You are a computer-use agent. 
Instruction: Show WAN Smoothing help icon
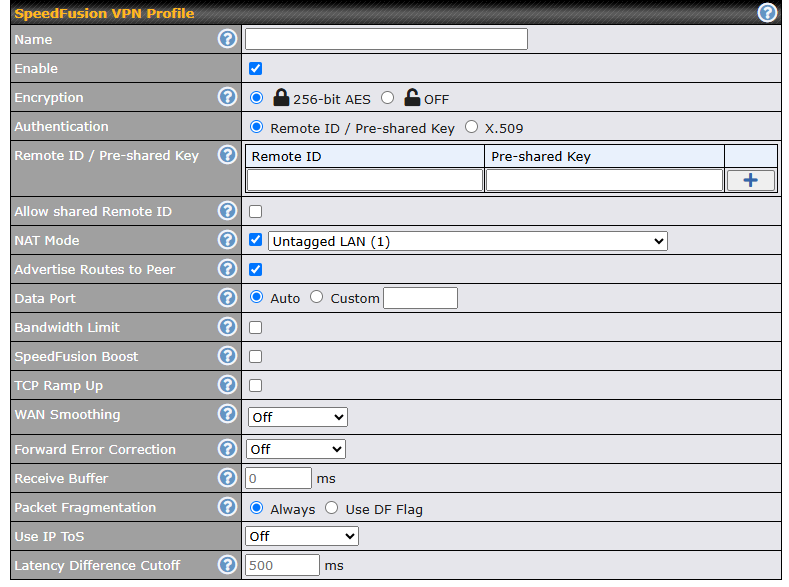click(227, 414)
